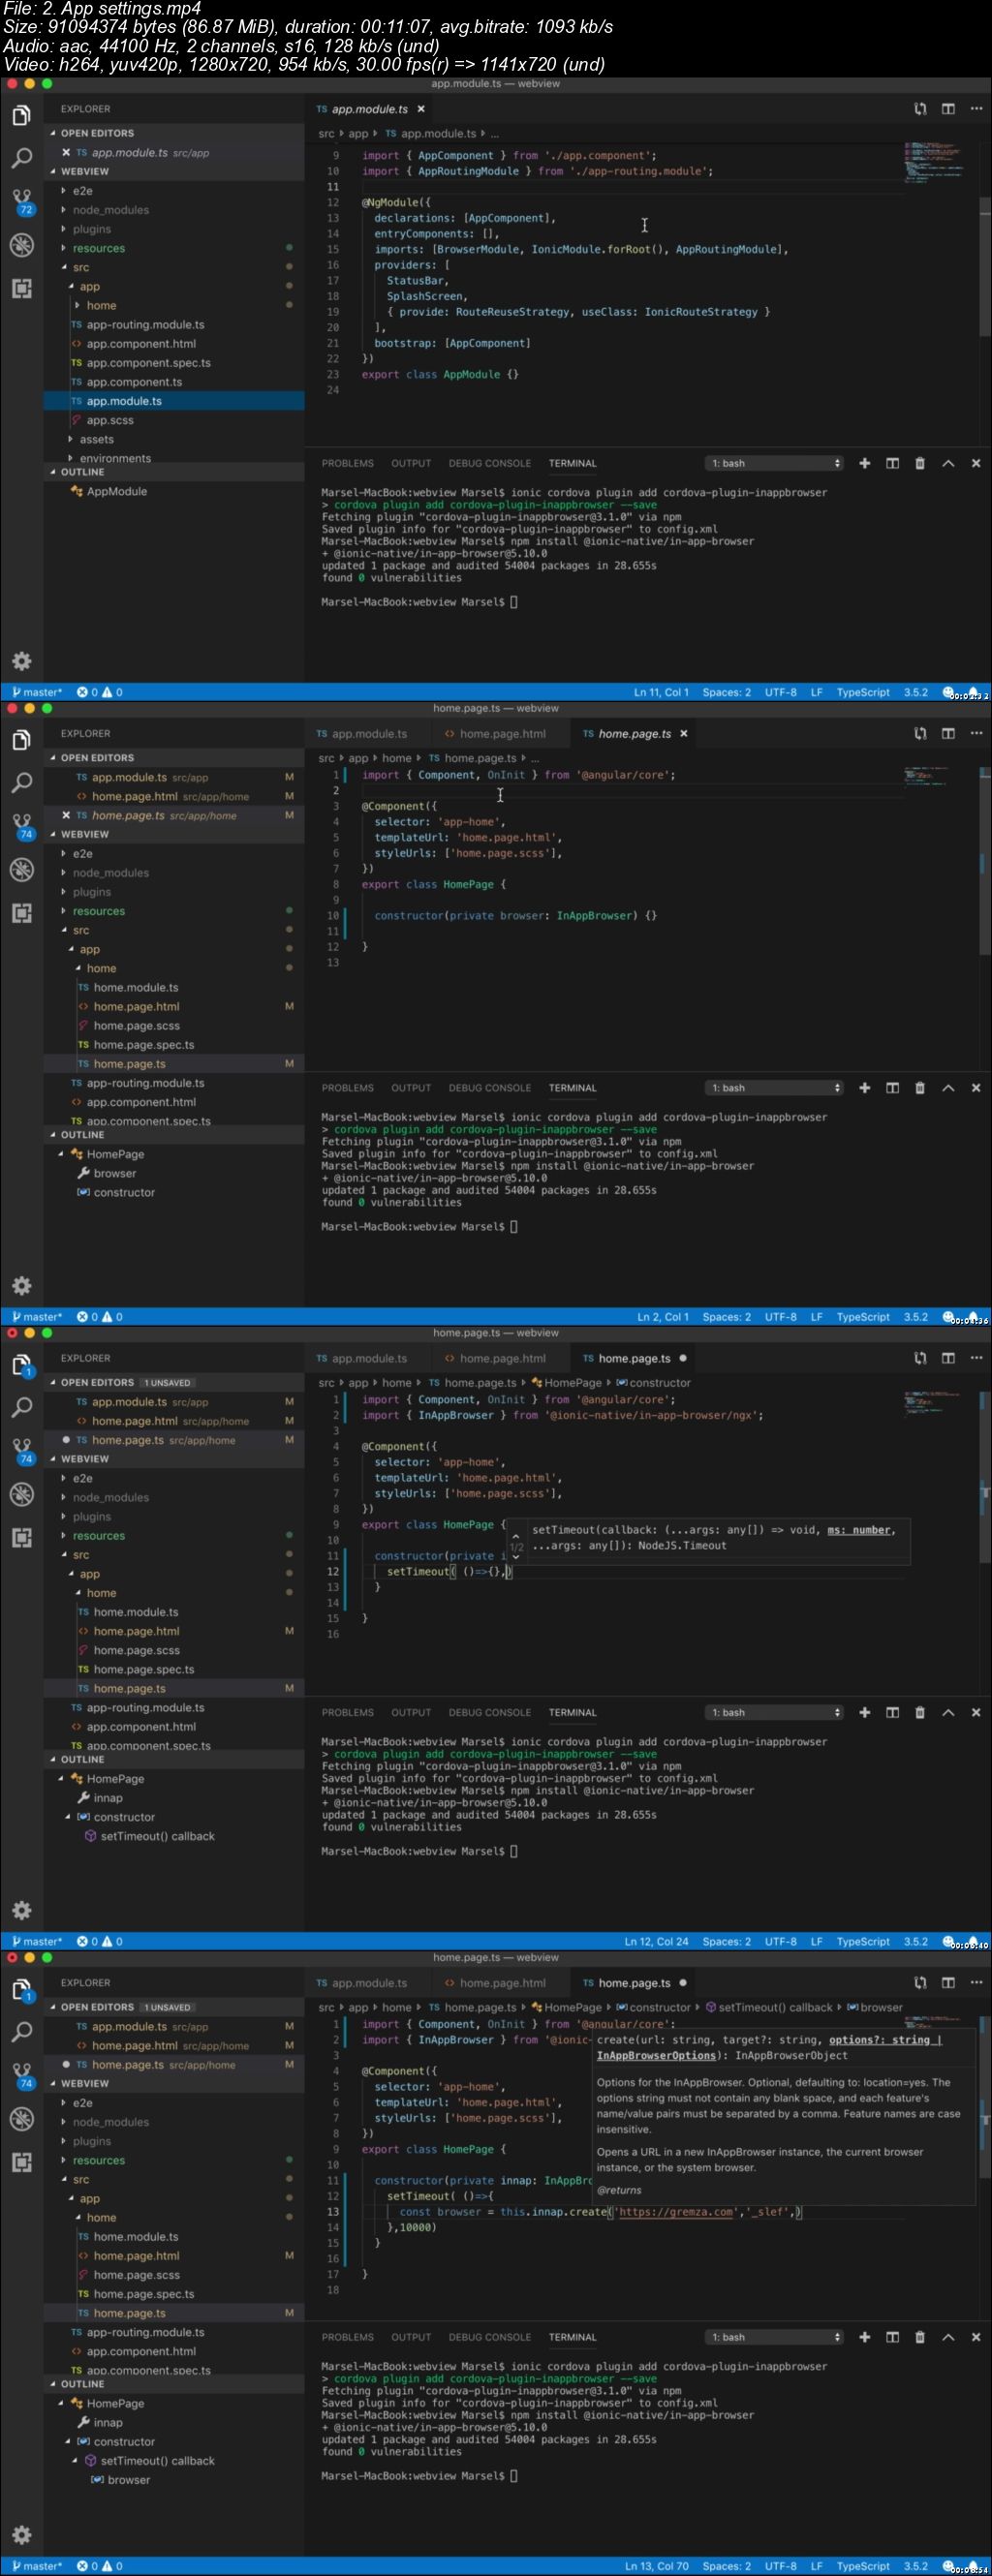Click 3.5.2 TypeScript version, app.module.ts window
Image resolution: width=992 pixels, height=2576 pixels.
[916, 692]
